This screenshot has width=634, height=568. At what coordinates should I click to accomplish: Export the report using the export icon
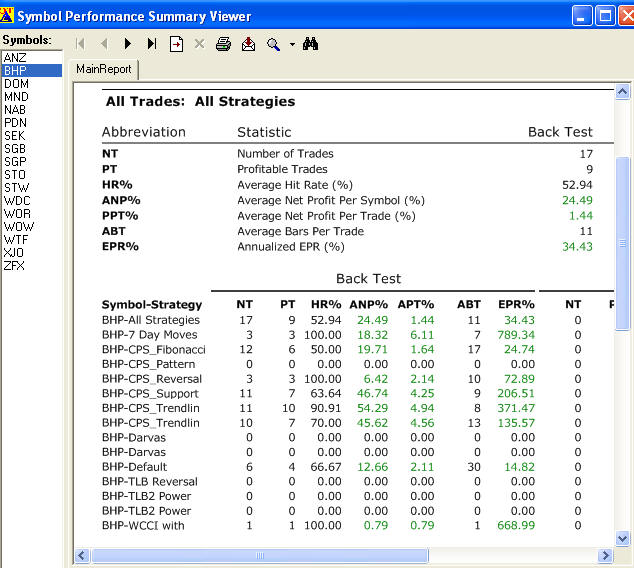pos(248,44)
